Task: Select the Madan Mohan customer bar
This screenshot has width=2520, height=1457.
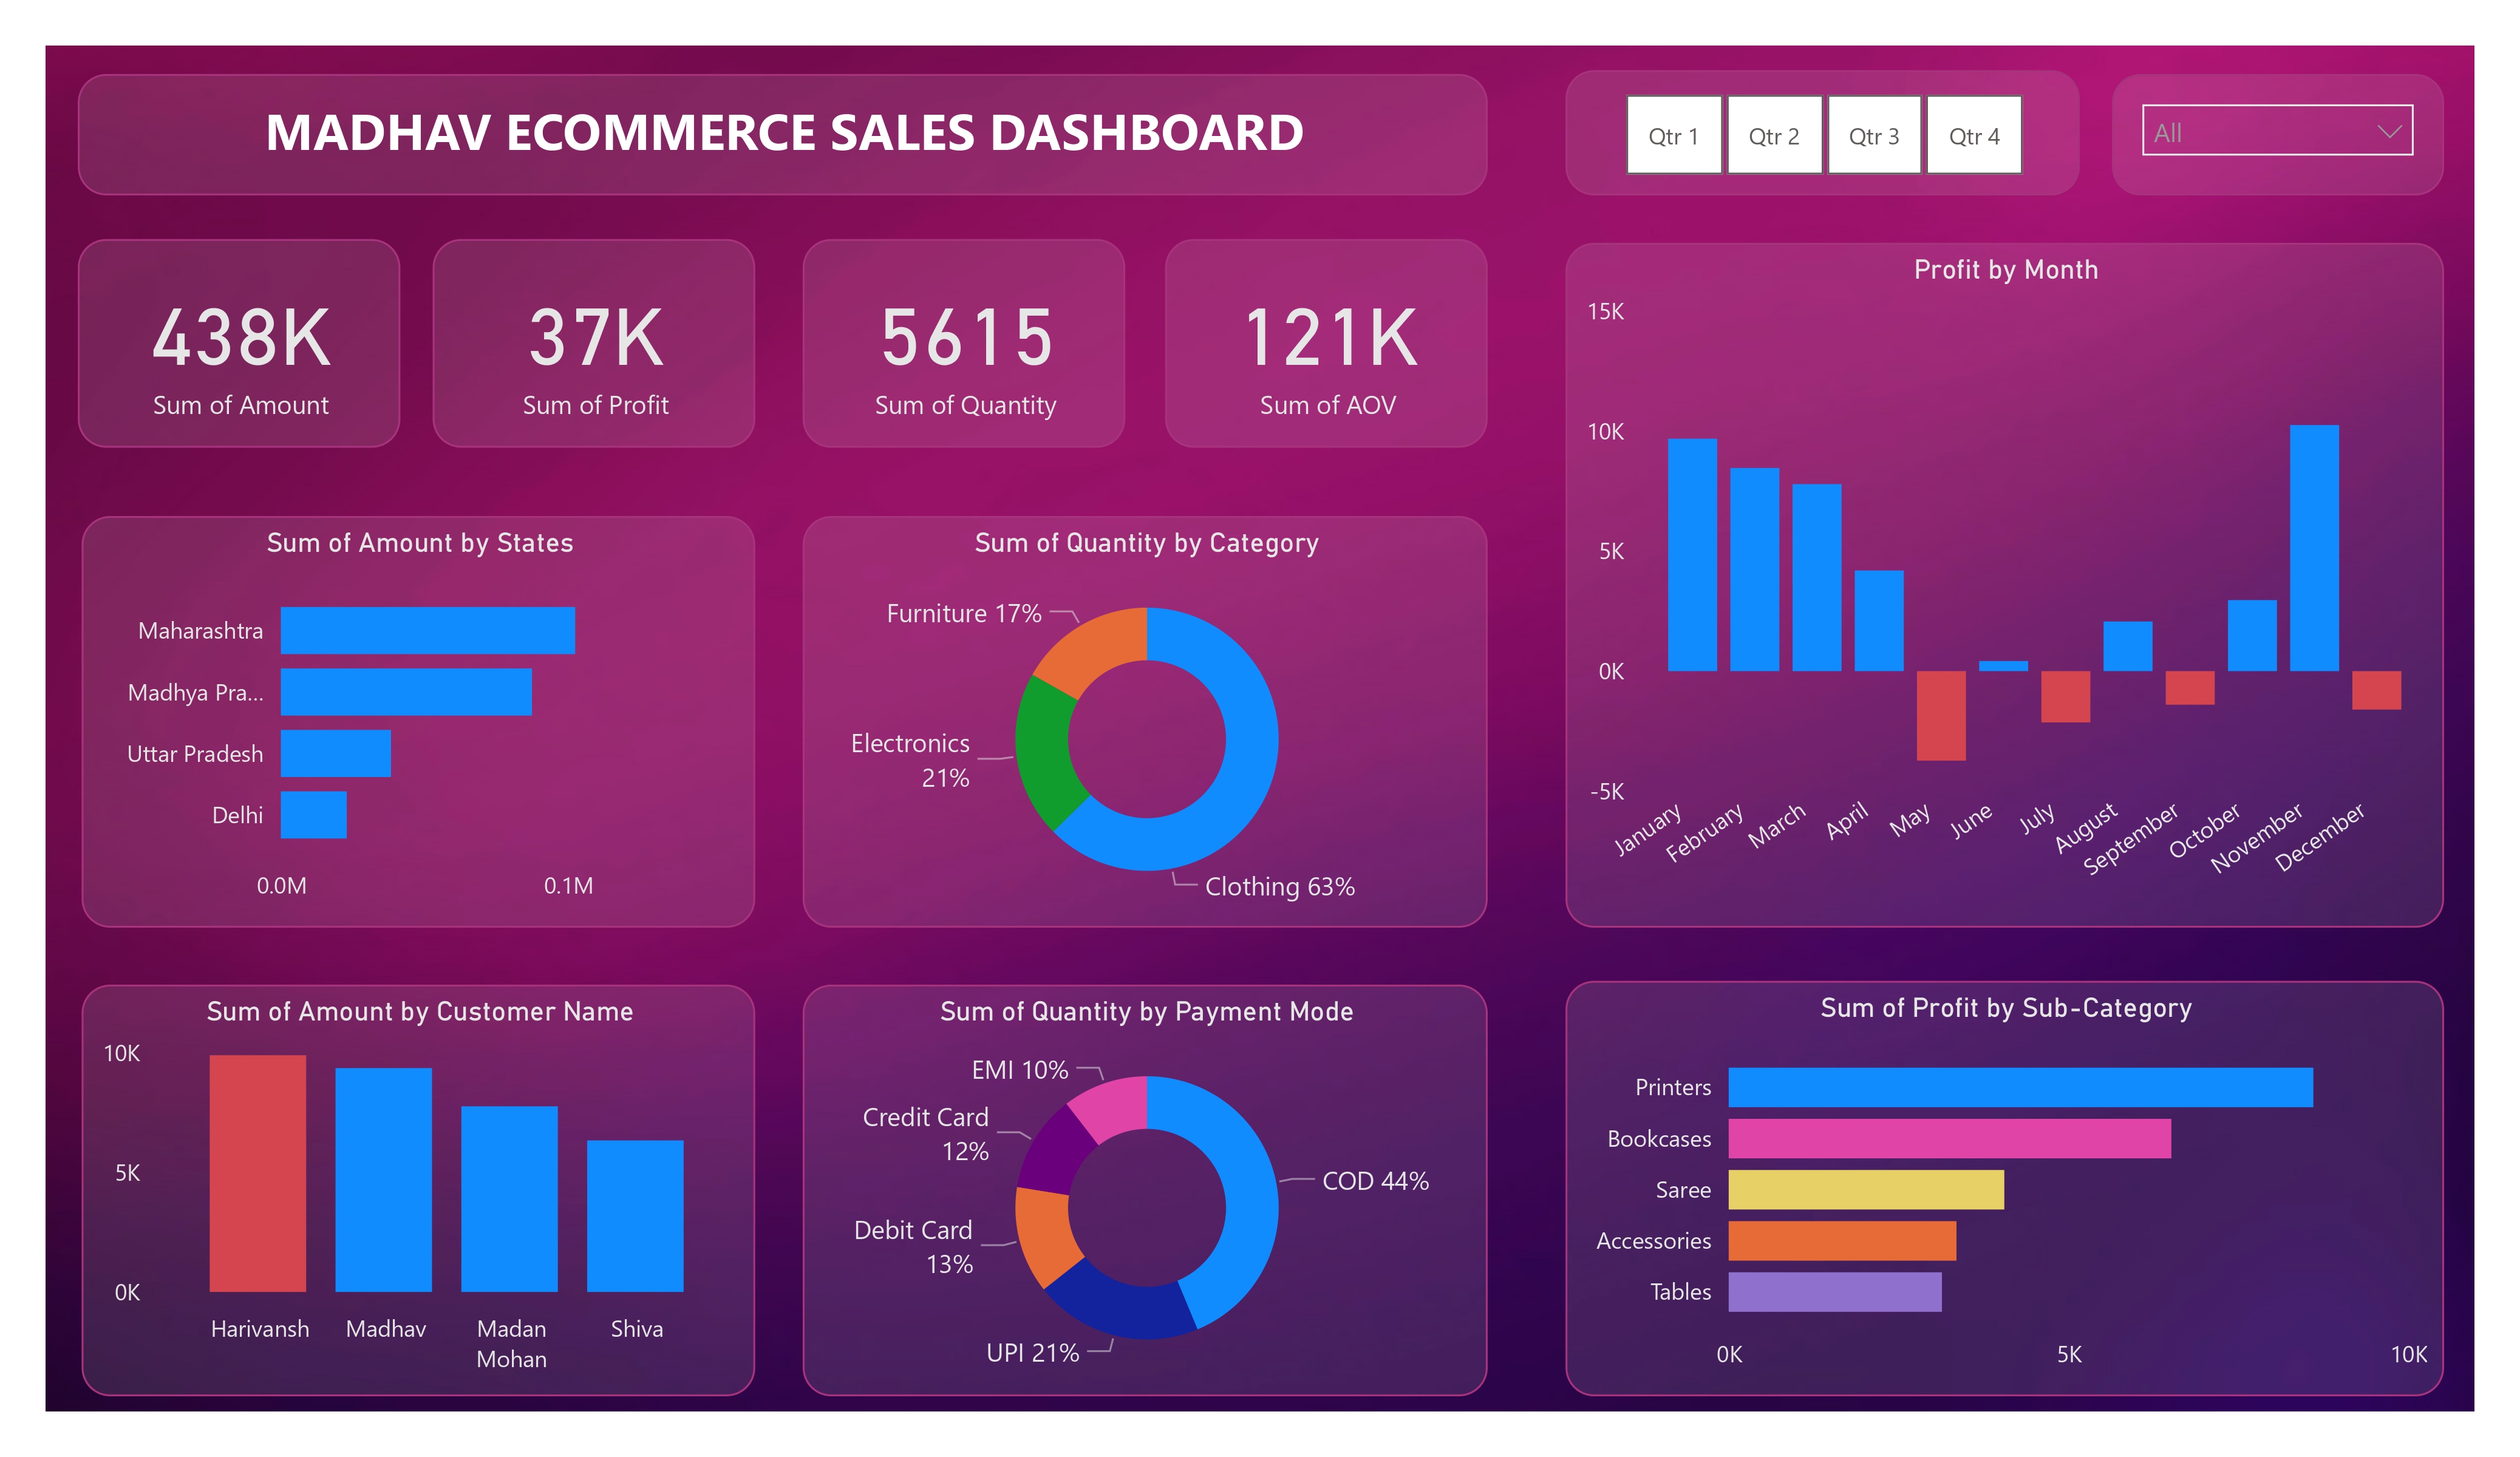Action: pos(509,1199)
